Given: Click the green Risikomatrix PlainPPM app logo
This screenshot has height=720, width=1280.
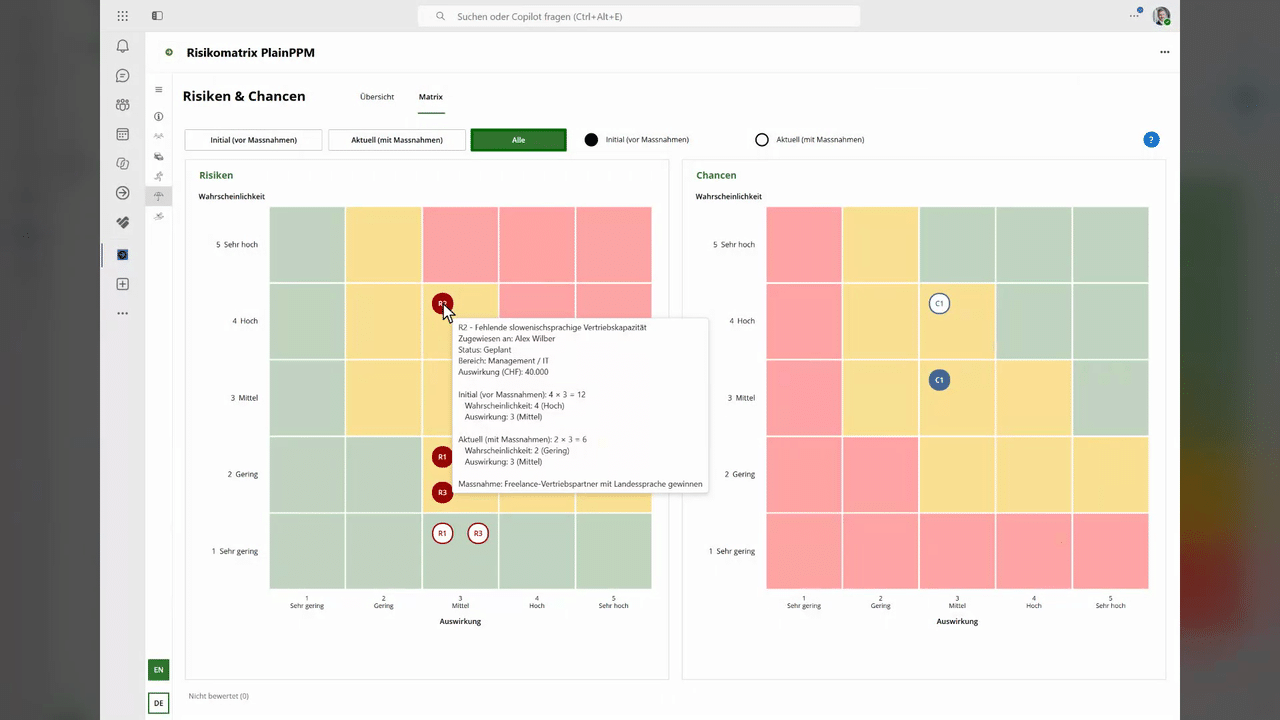Looking at the screenshot, I should pyautogui.click(x=169, y=52).
